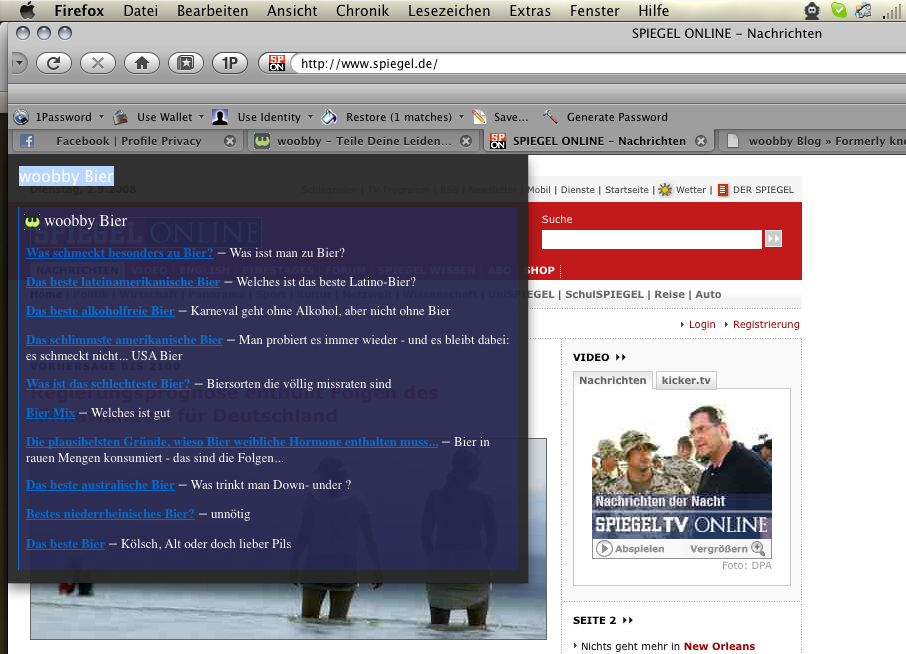Open the Reise section link
The image size is (906, 654).
(x=669, y=294)
